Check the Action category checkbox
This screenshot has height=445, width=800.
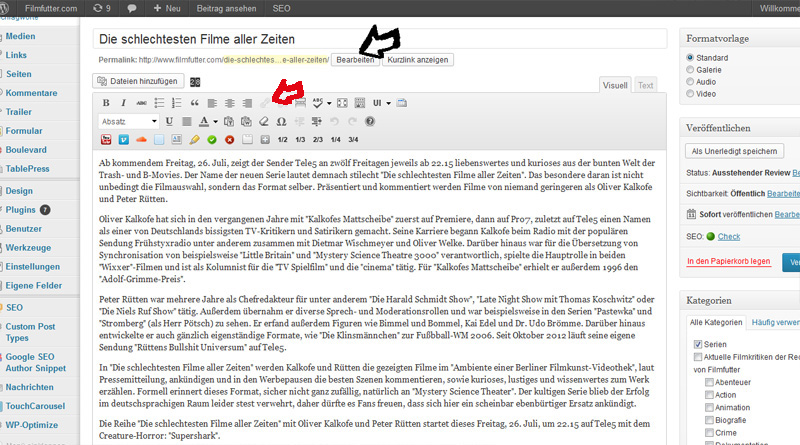(709, 394)
